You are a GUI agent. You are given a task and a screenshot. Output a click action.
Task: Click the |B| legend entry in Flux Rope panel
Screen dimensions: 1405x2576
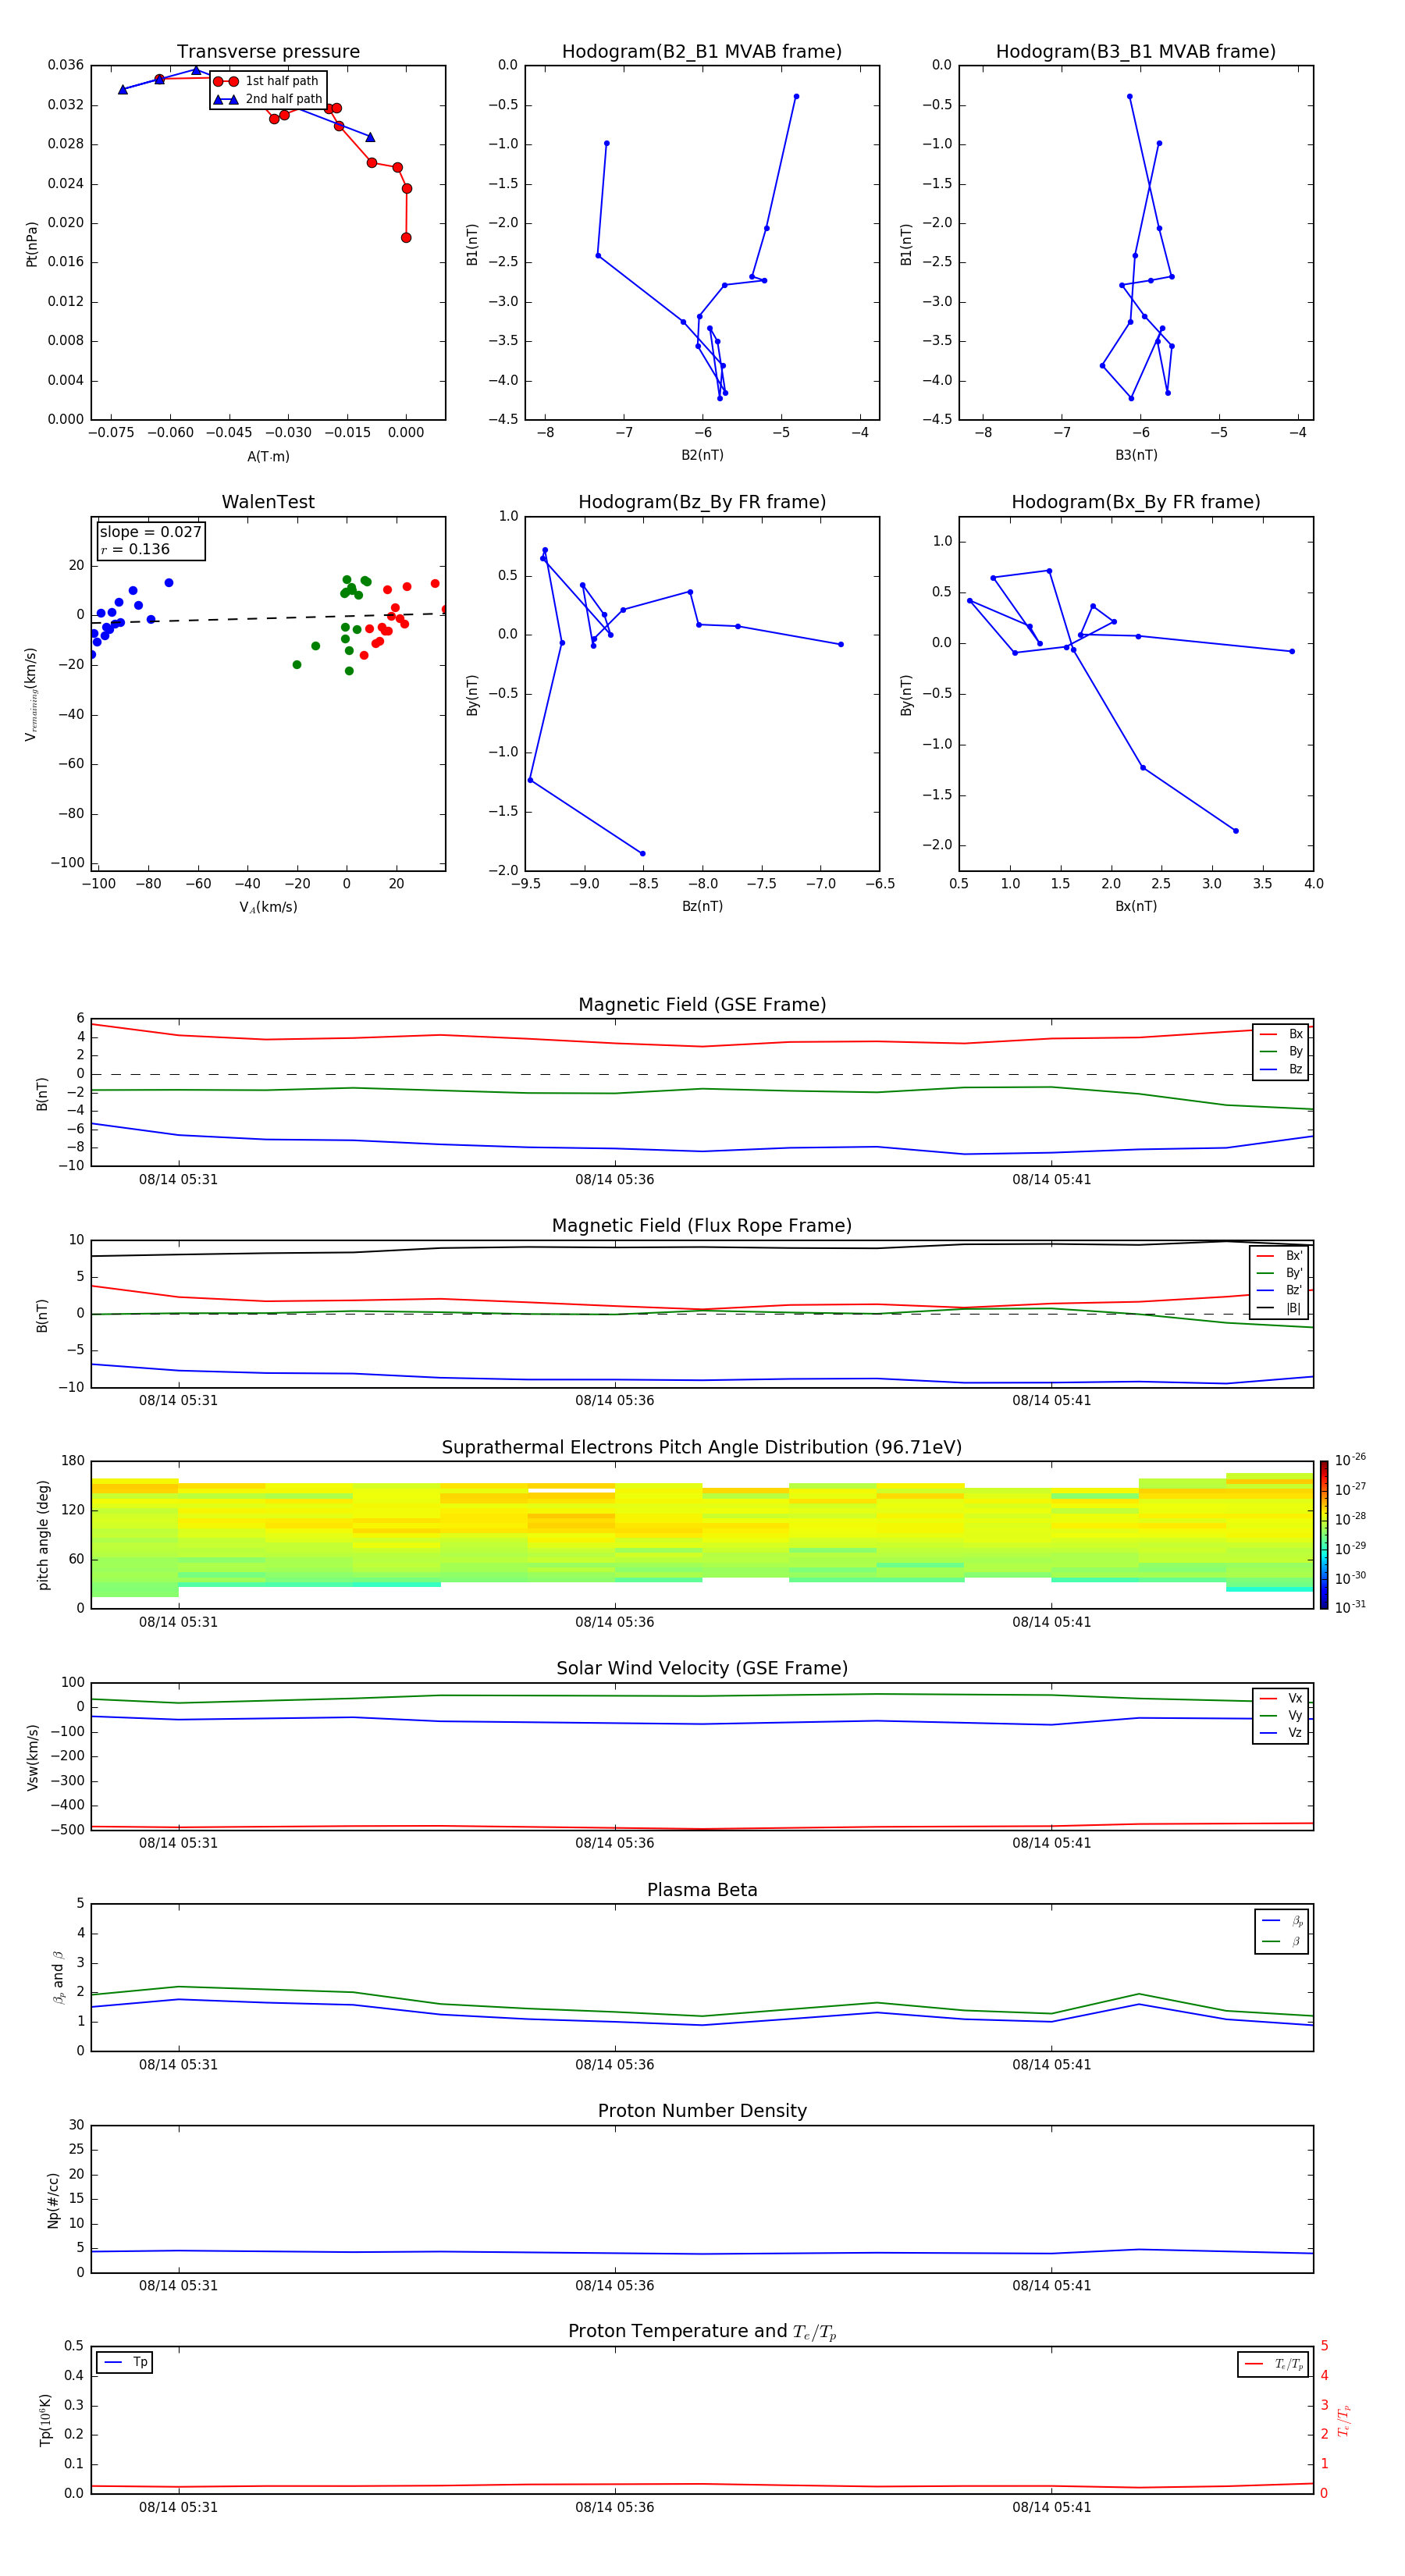point(1280,1309)
